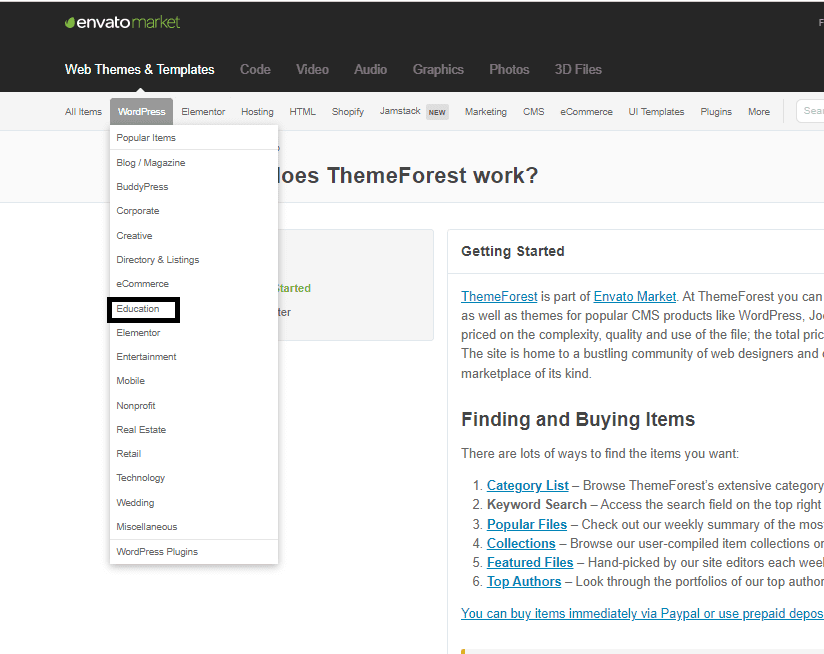Follow the ThemeForest link
This screenshot has height=654, width=824.
499,296
